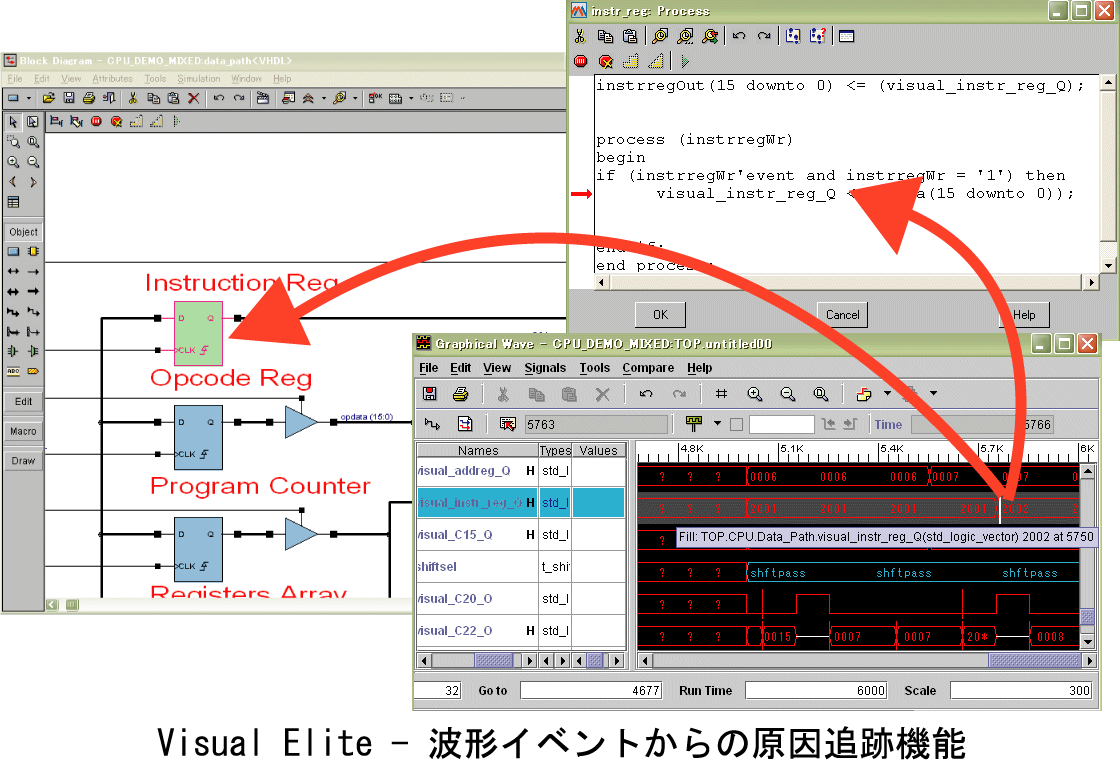The height and width of the screenshot is (761, 1120).
Task: Select the visual_C22_O signal row
Action: point(521,631)
